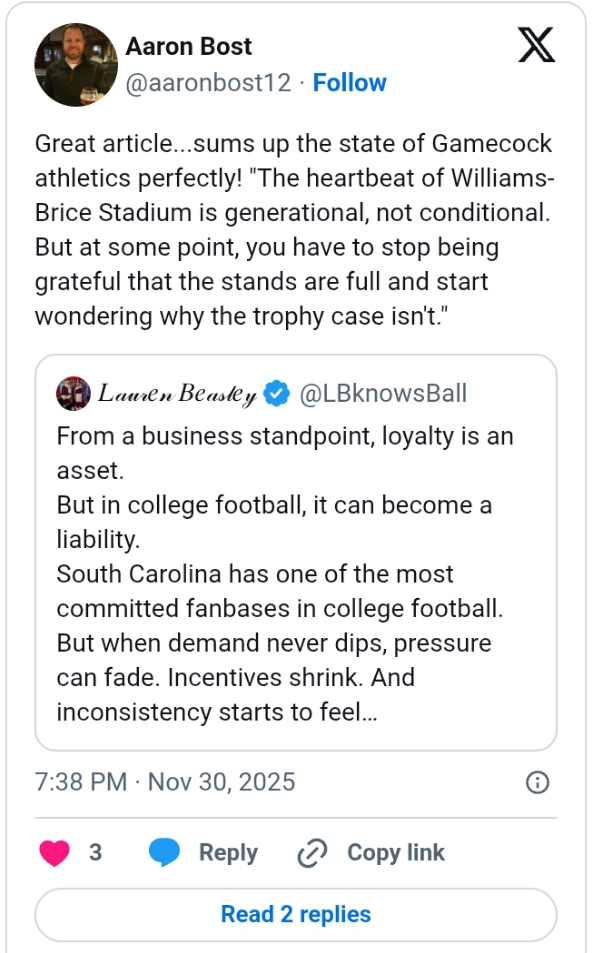Follow Aaron Bost
The height and width of the screenshot is (953, 600).
(x=350, y=83)
